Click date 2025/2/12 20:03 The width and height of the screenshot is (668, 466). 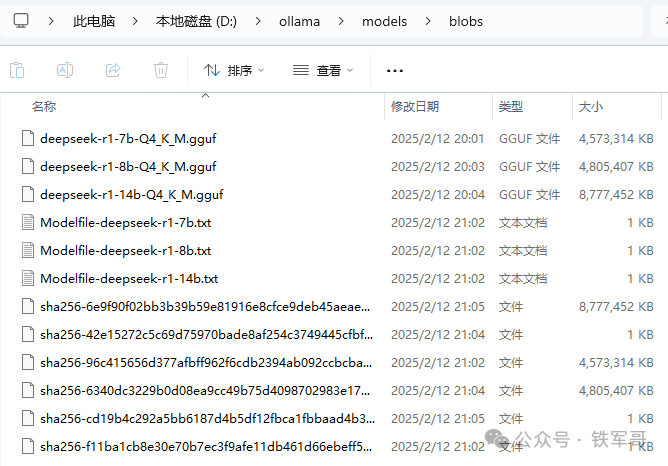[438, 167]
